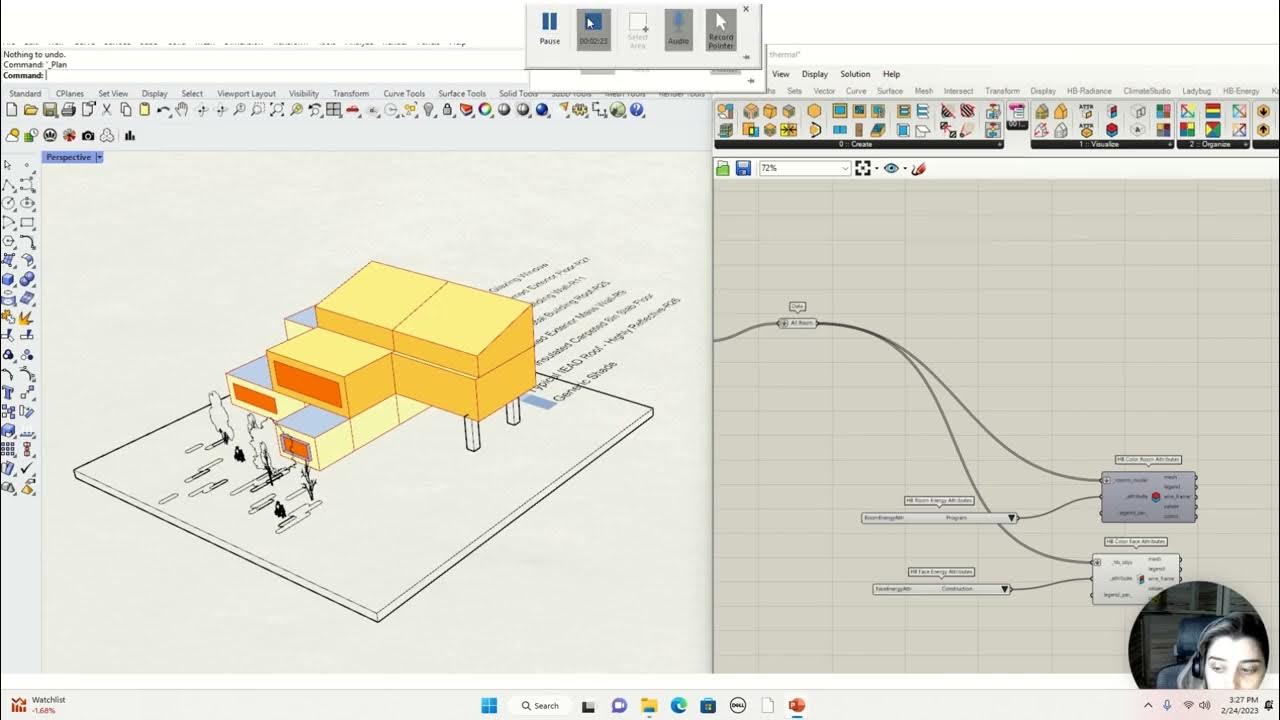The height and width of the screenshot is (720, 1280).
Task: Toggle Record Pointer in recorder bar
Action: click(721, 30)
